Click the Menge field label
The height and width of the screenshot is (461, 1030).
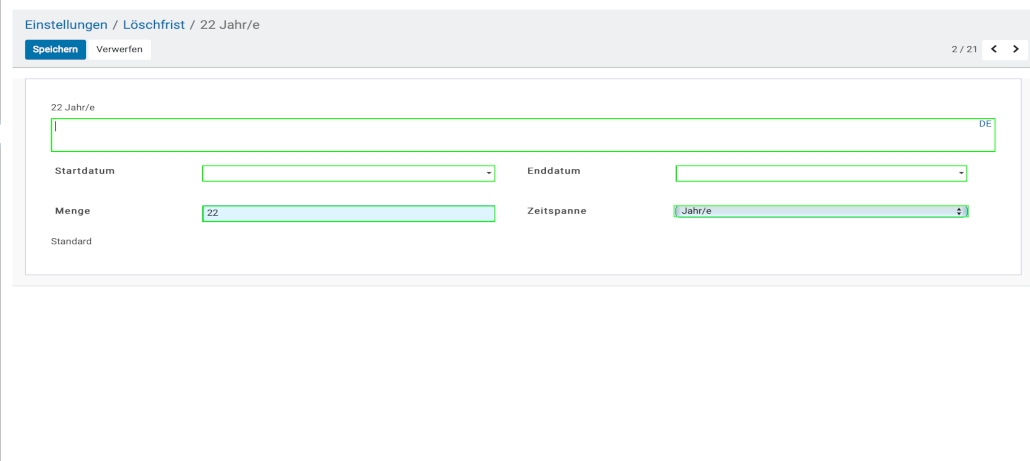pos(73,211)
